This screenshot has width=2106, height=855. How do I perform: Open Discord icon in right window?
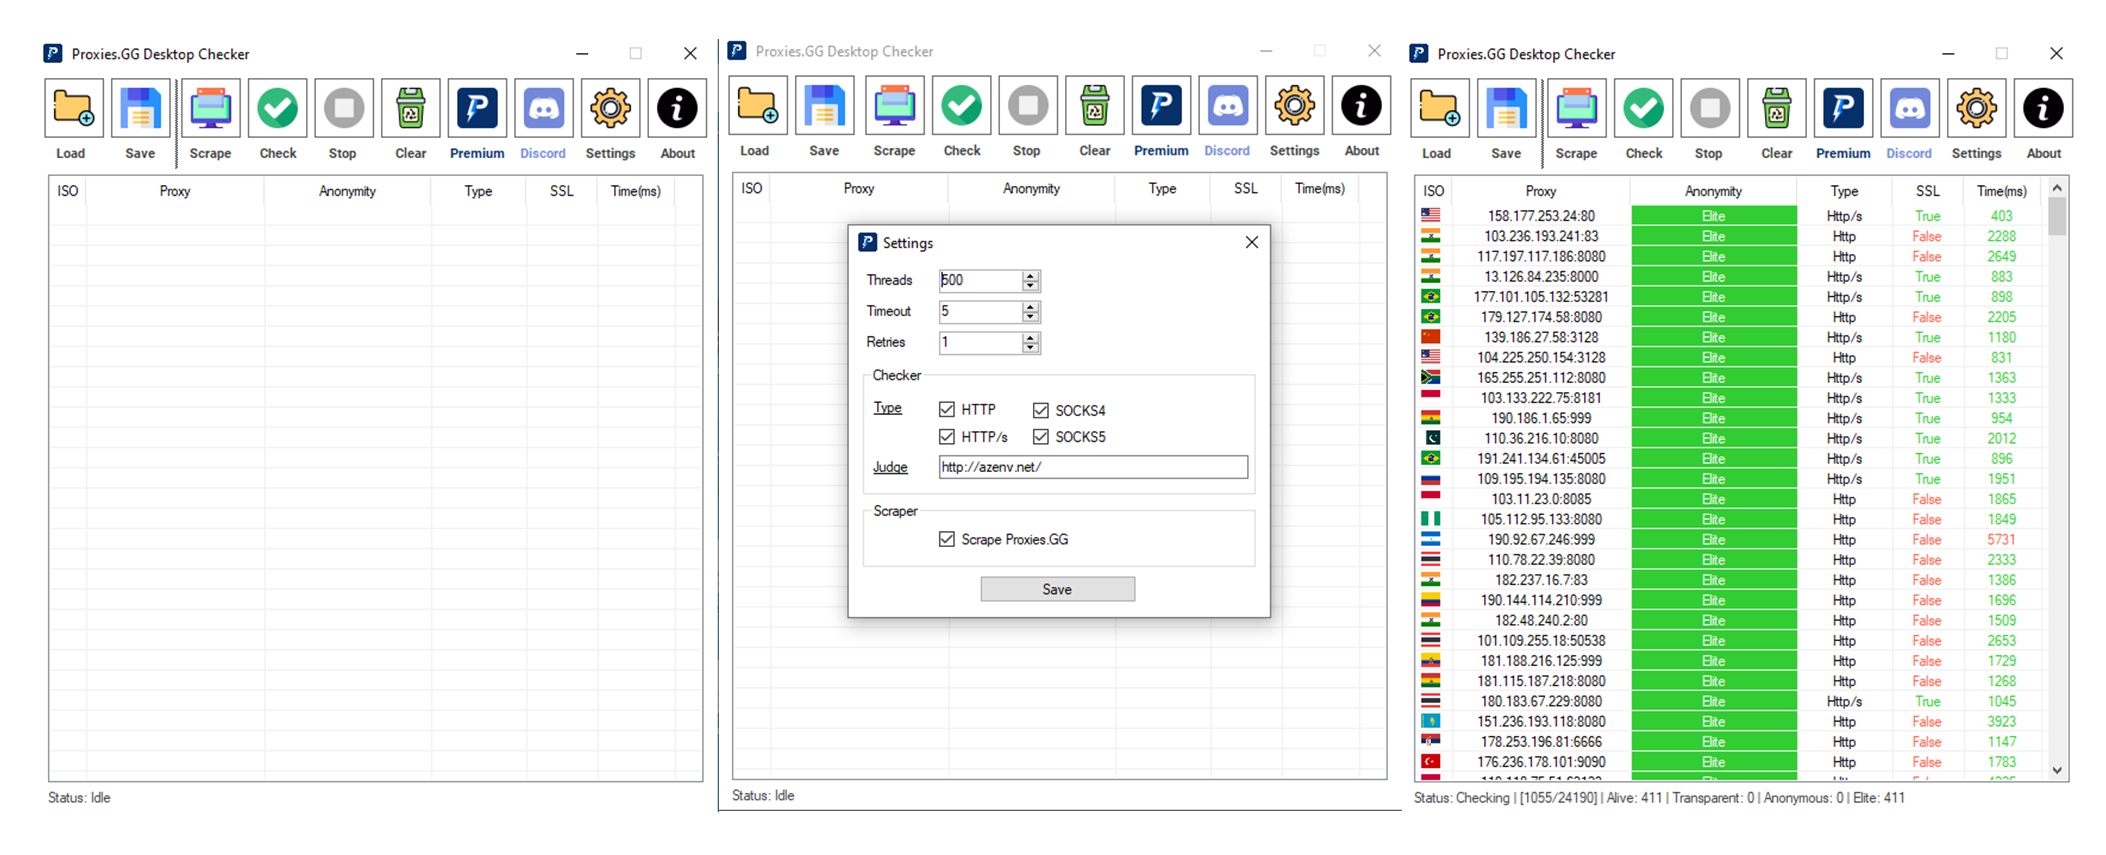click(1910, 108)
